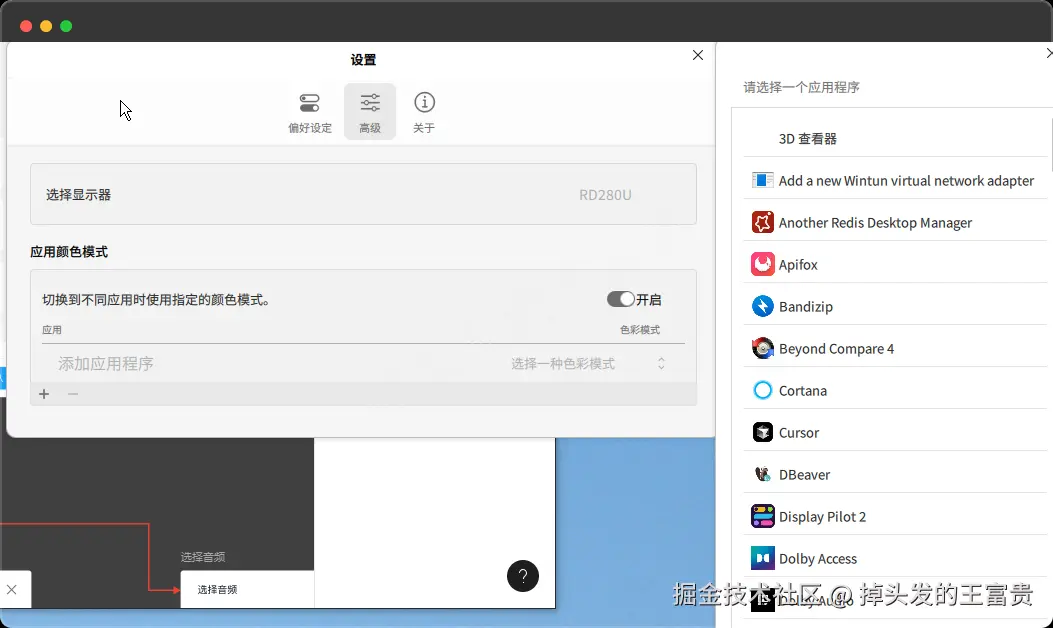Pick Another Redis Desktop Manager
The image size is (1053, 628).
[x=895, y=222]
